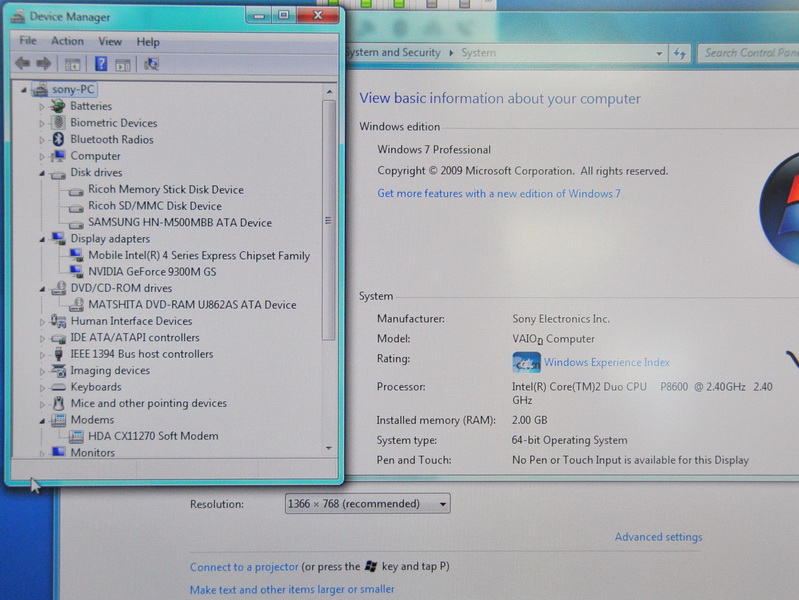Select SAMSUNG HN-M500MBB ATA Device
The image size is (799, 600).
click(180, 223)
